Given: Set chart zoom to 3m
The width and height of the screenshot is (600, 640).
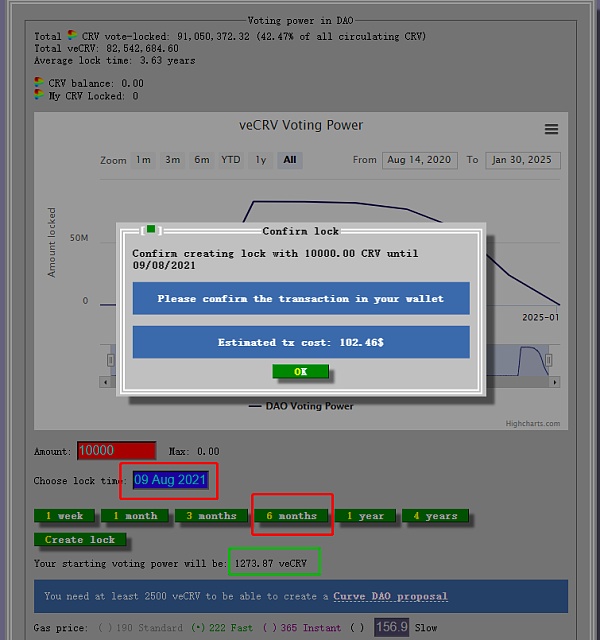Looking at the screenshot, I should tap(173, 160).
